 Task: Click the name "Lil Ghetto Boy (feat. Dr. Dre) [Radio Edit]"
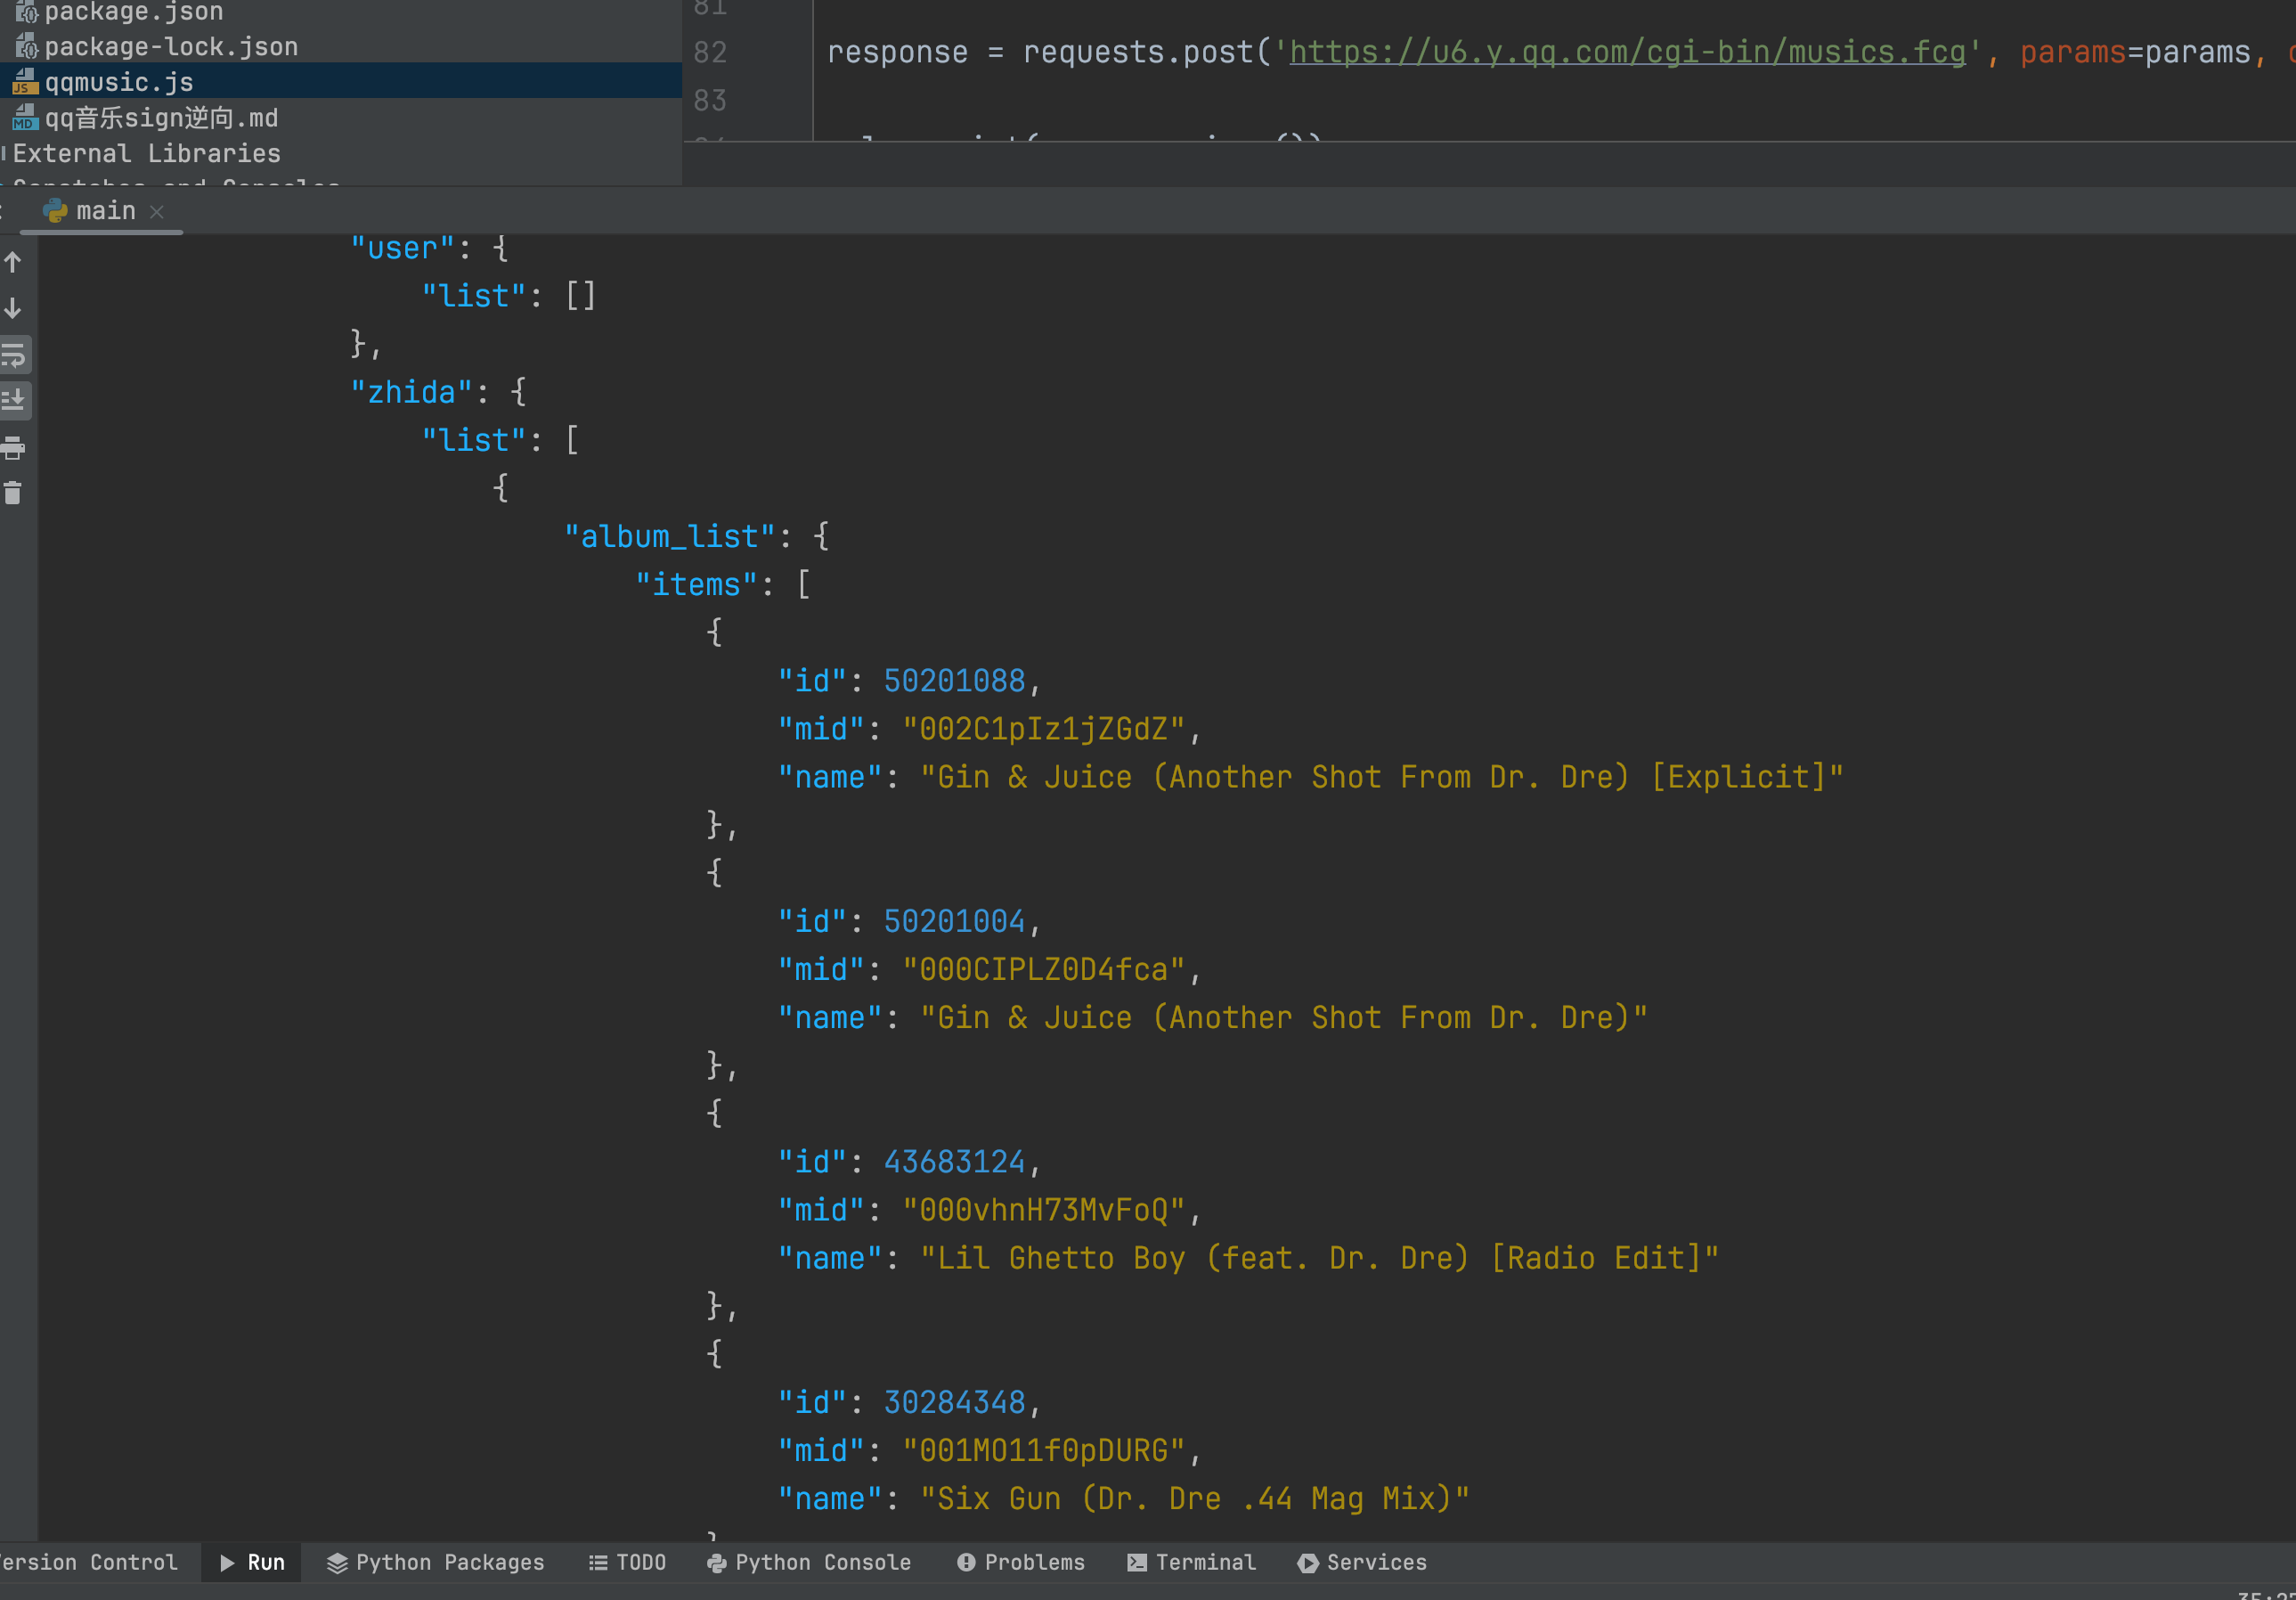tap(1319, 1258)
